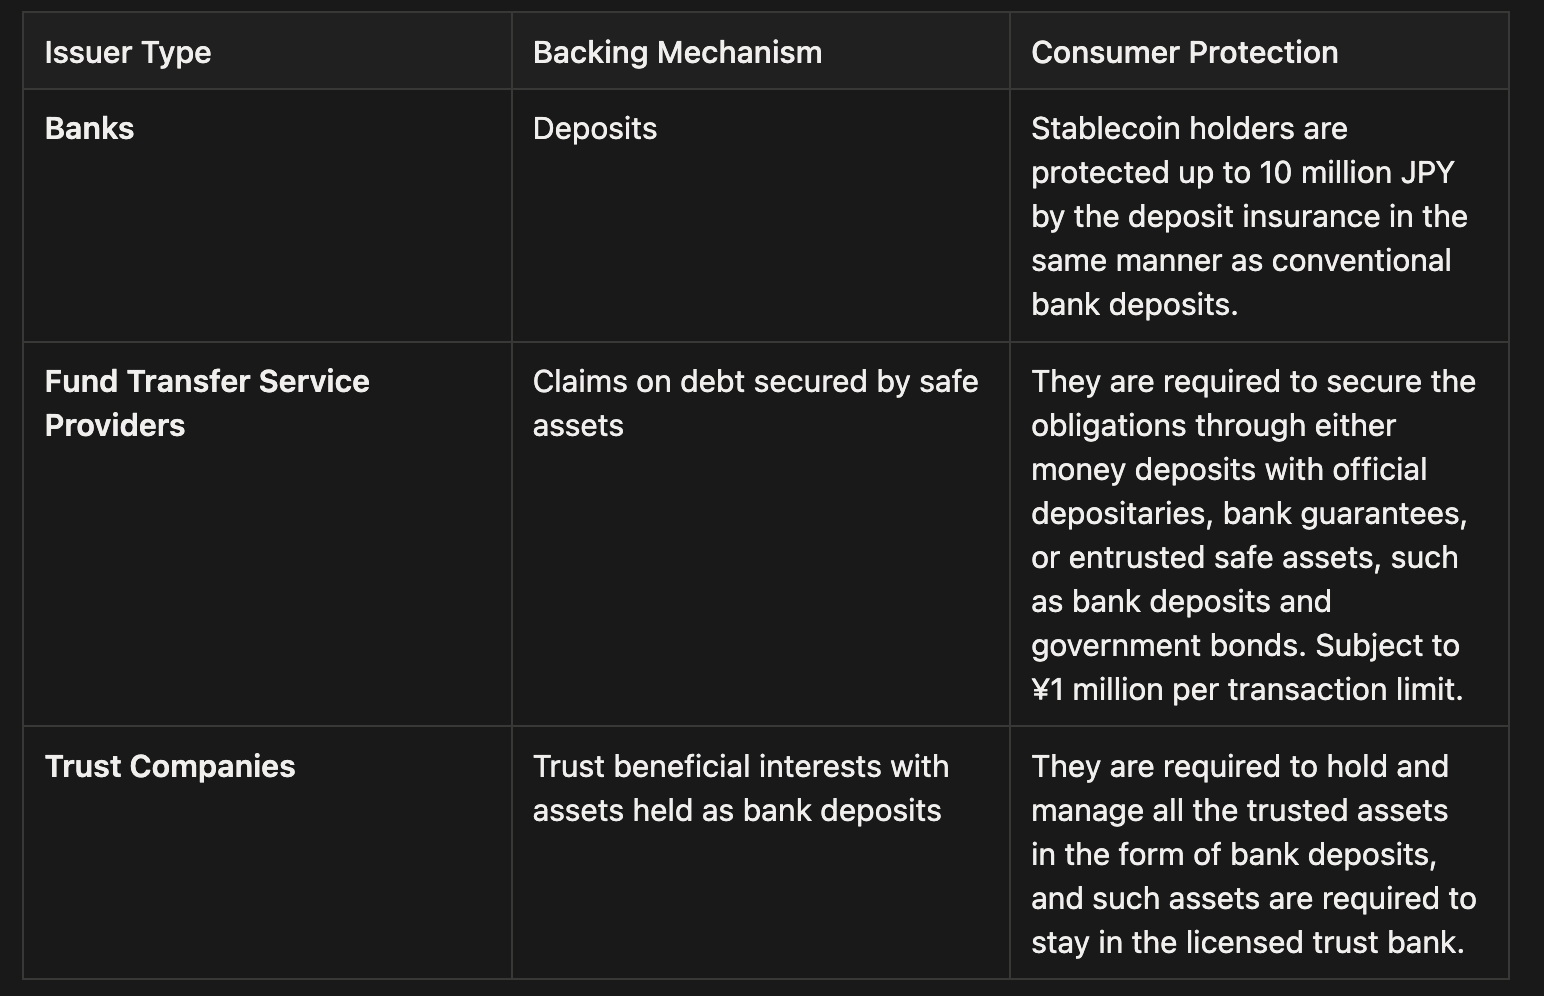Click "depositaries, bank guarantees" line
This screenshot has height=996, width=1544.
(x=1248, y=513)
